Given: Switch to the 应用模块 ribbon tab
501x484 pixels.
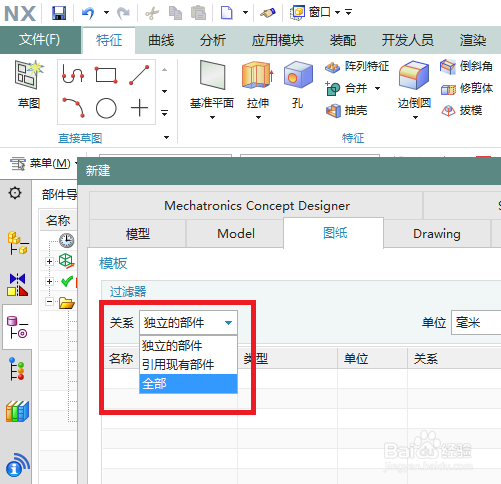Looking at the screenshot, I should point(278,40).
